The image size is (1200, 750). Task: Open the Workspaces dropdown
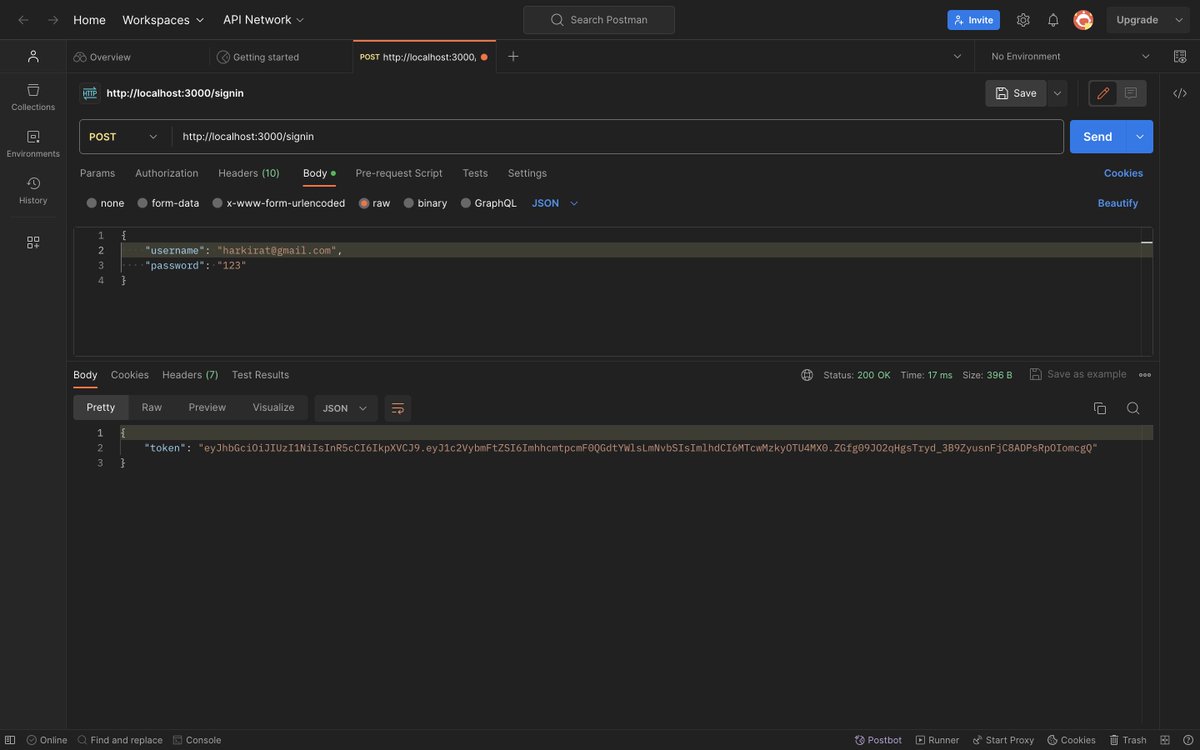[163, 20]
